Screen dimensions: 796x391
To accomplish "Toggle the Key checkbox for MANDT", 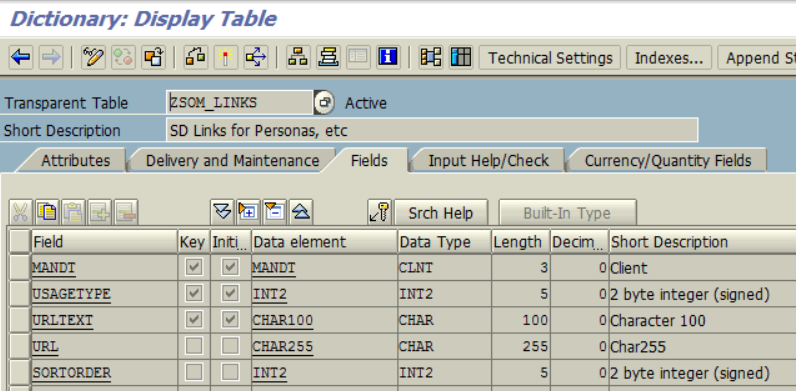I will pos(193,267).
